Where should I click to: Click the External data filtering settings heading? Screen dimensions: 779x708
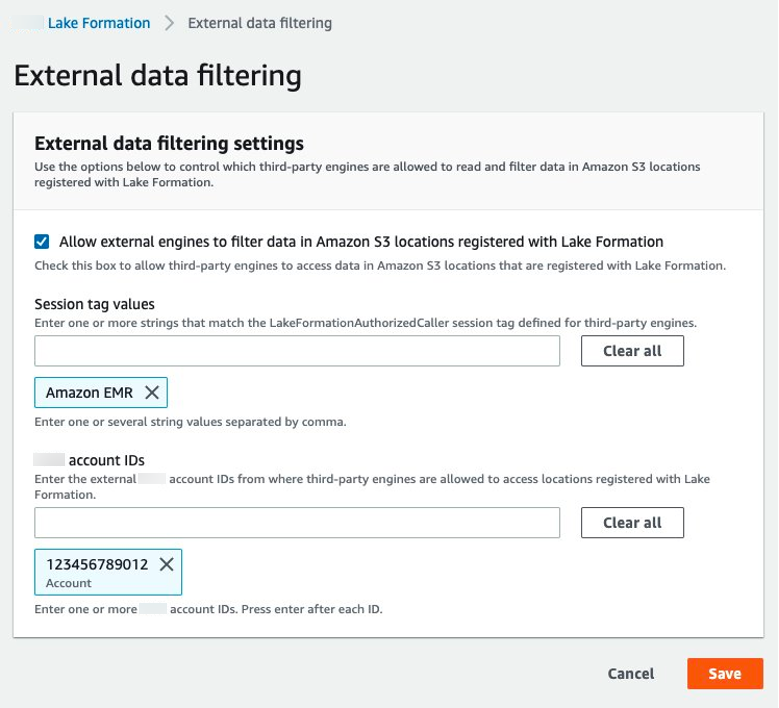click(x=169, y=144)
